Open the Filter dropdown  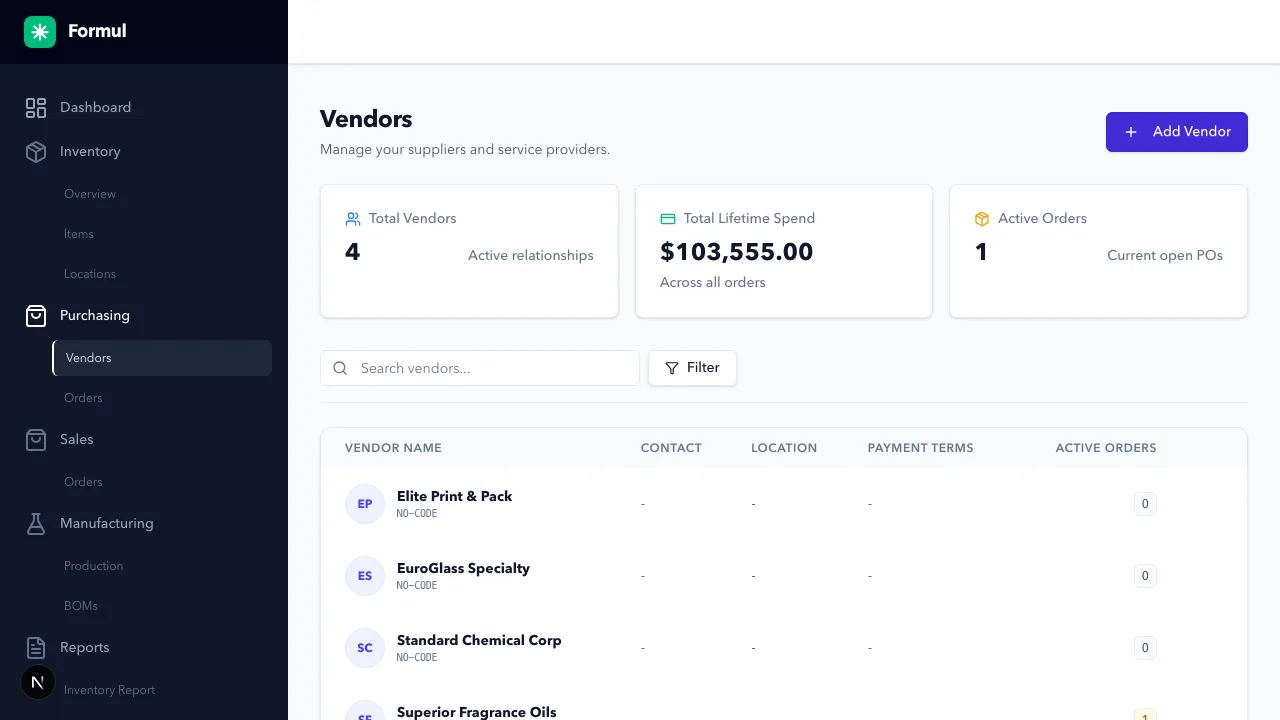[x=692, y=368]
